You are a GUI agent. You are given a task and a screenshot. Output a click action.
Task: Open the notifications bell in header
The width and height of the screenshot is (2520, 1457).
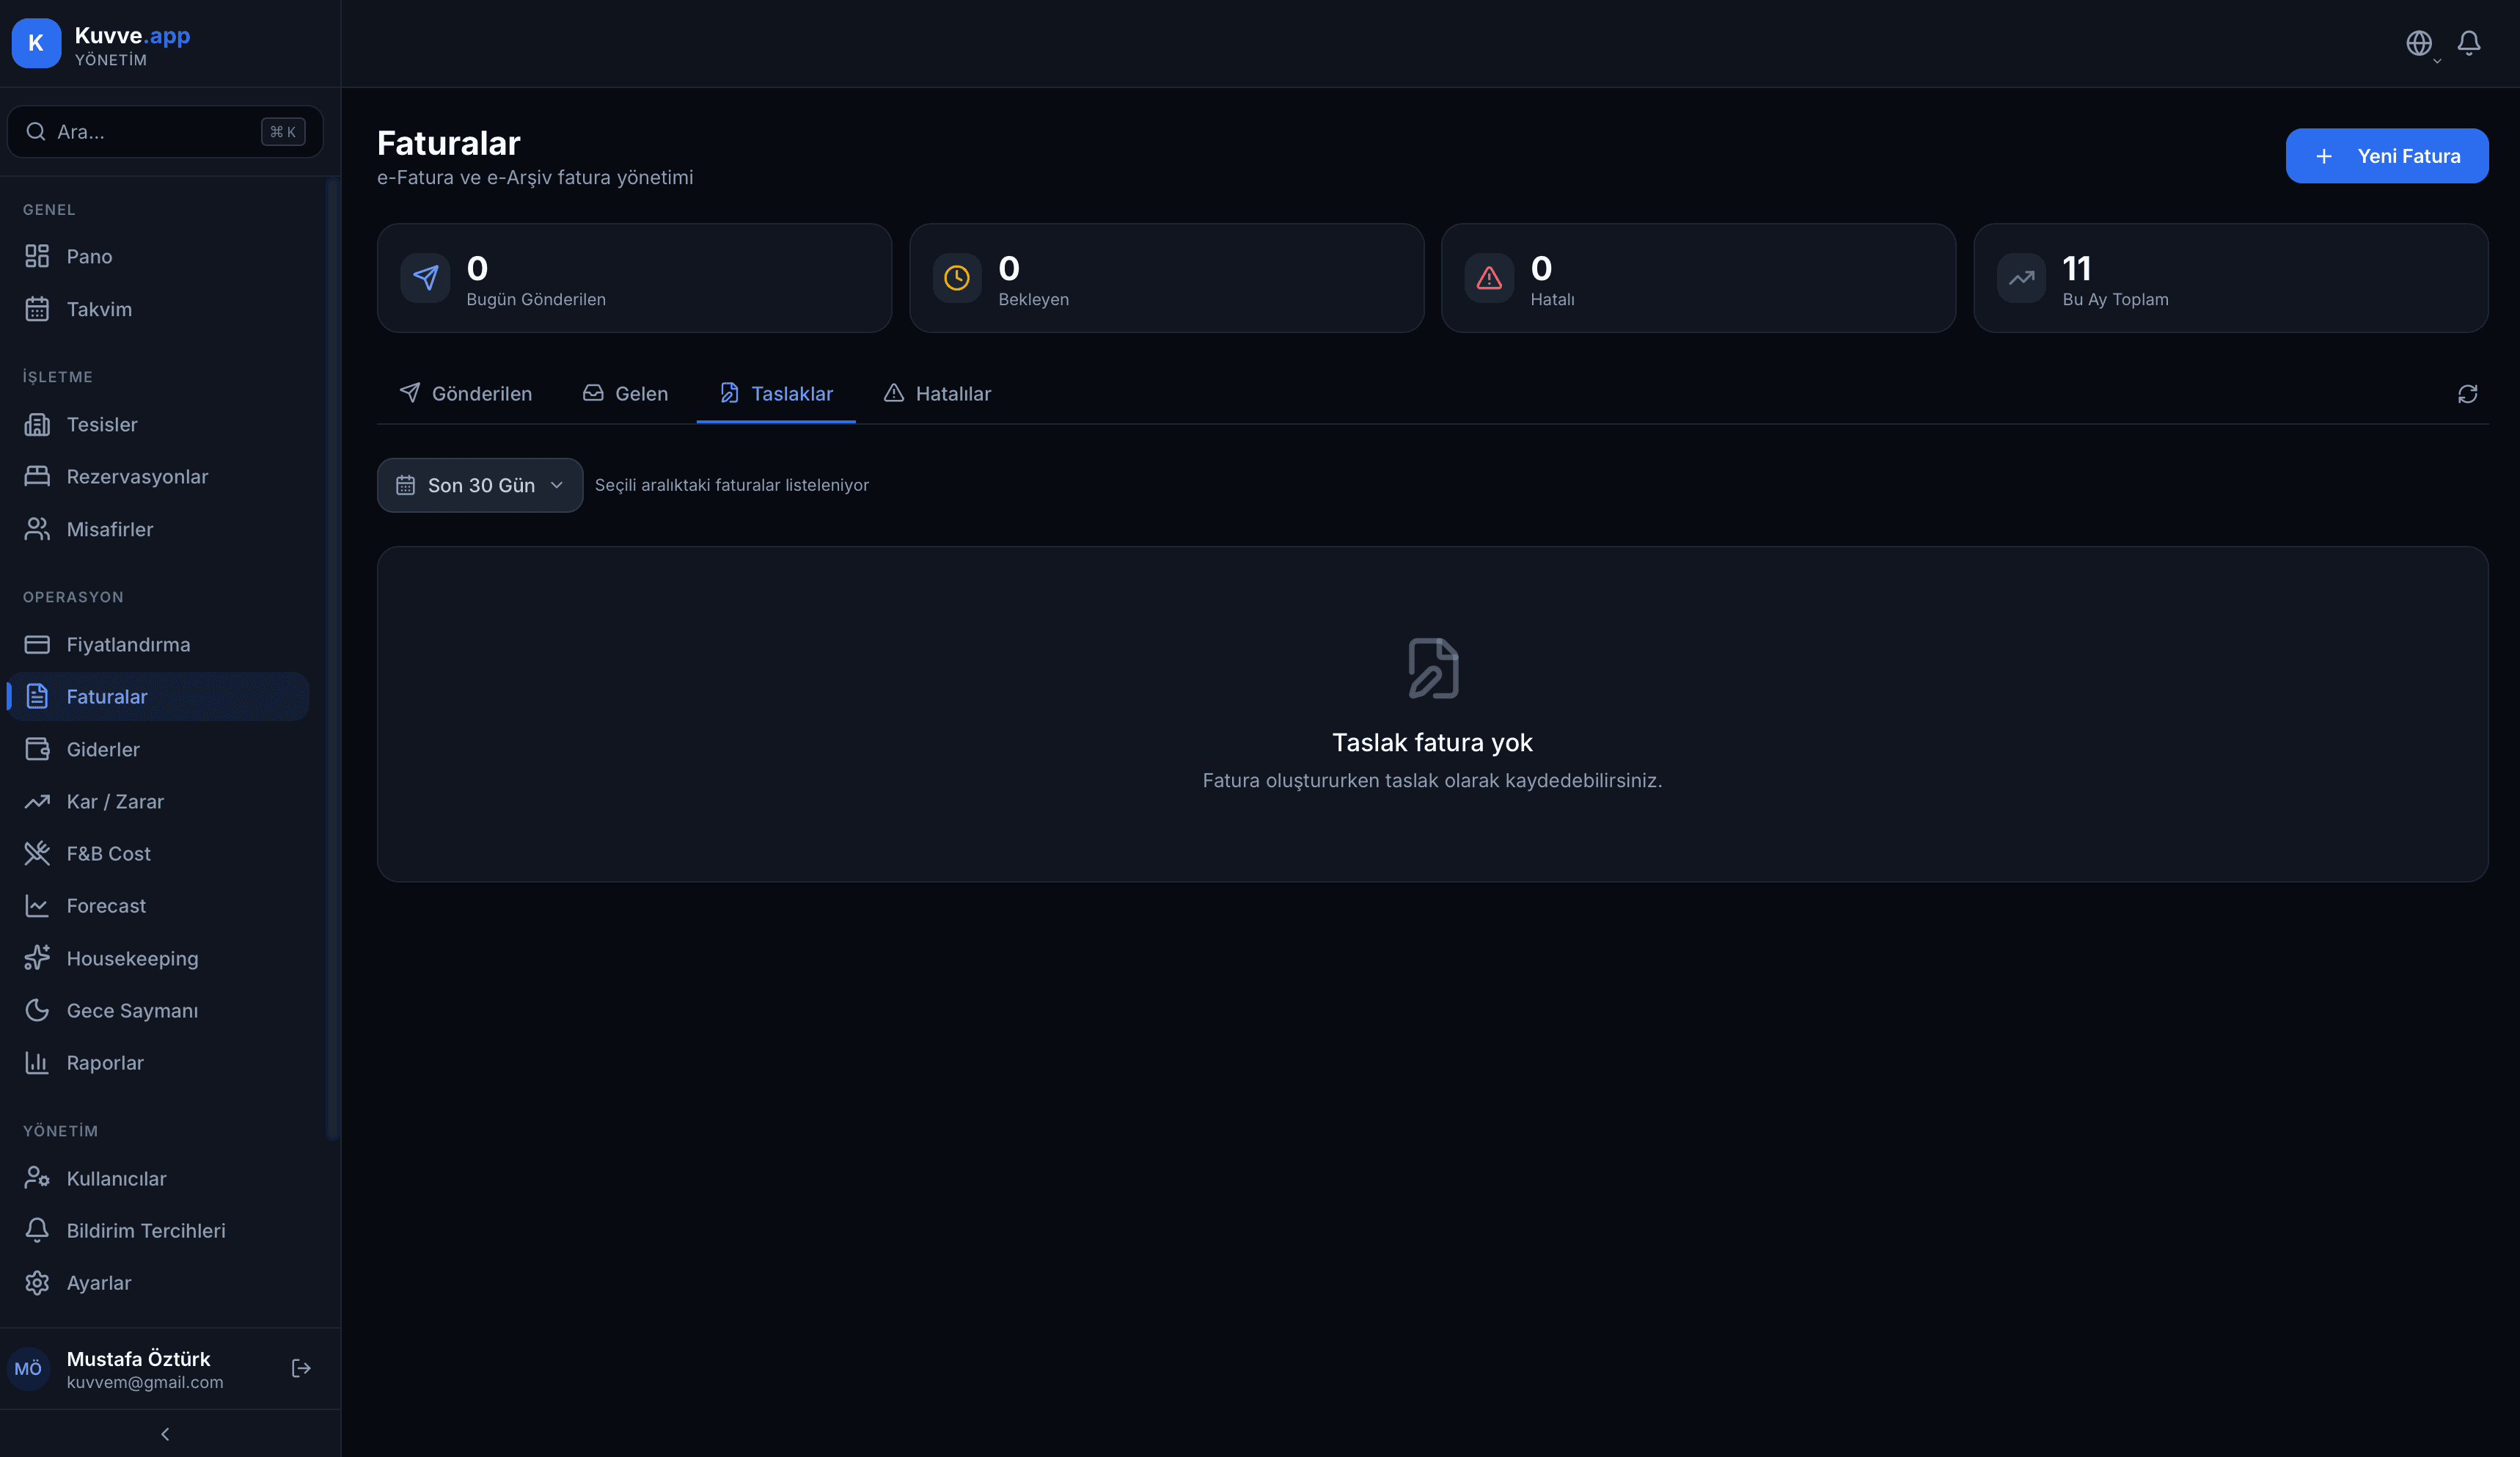(x=2469, y=43)
